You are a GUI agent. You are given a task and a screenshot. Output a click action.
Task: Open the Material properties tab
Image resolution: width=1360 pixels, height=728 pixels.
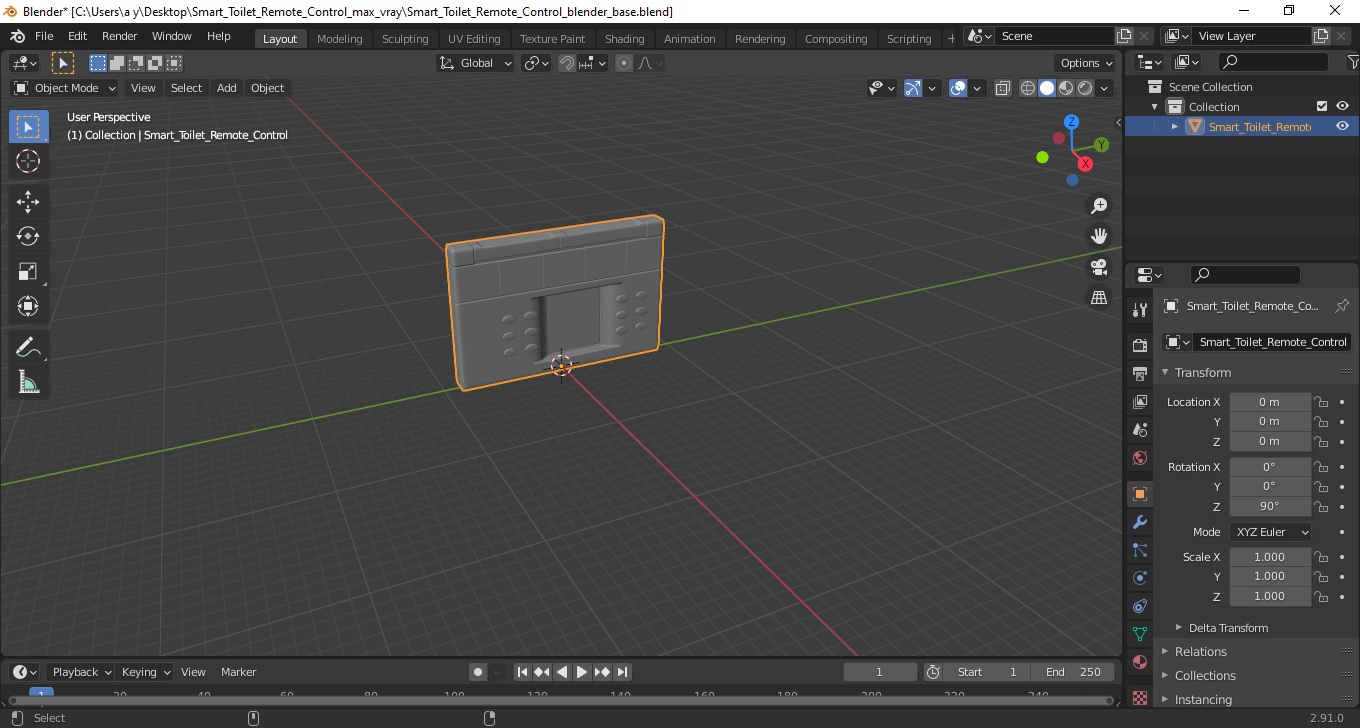1139,662
